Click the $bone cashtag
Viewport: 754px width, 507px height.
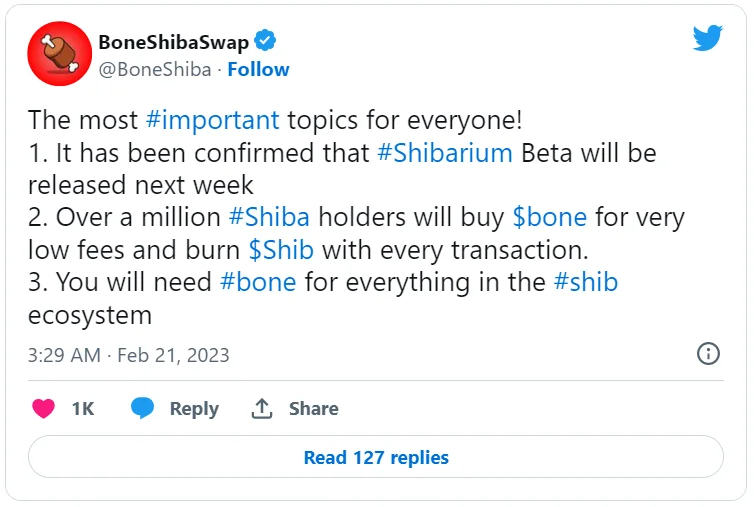pos(550,217)
